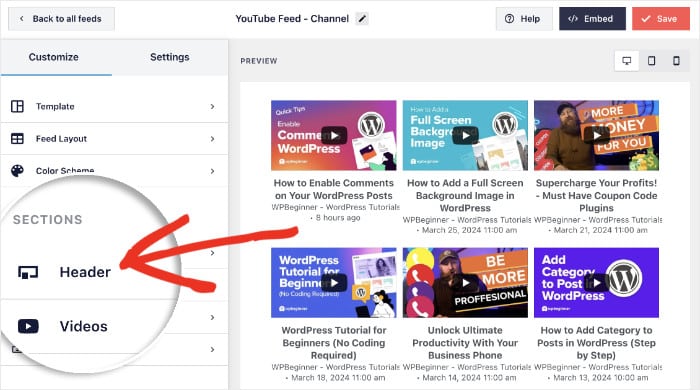Click the 'YouTube Feed - Channel' title text

(x=292, y=19)
